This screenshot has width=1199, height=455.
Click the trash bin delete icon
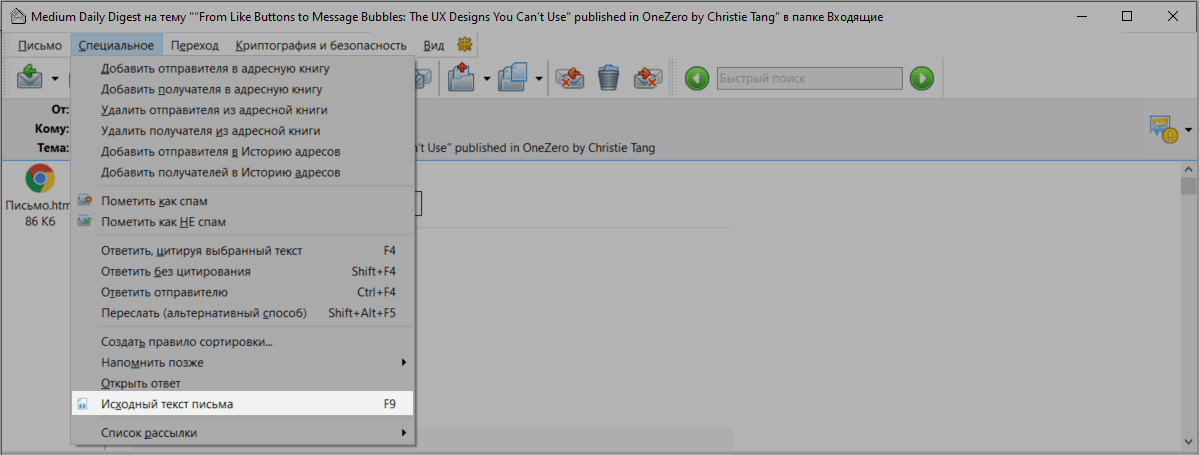[x=608, y=77]
